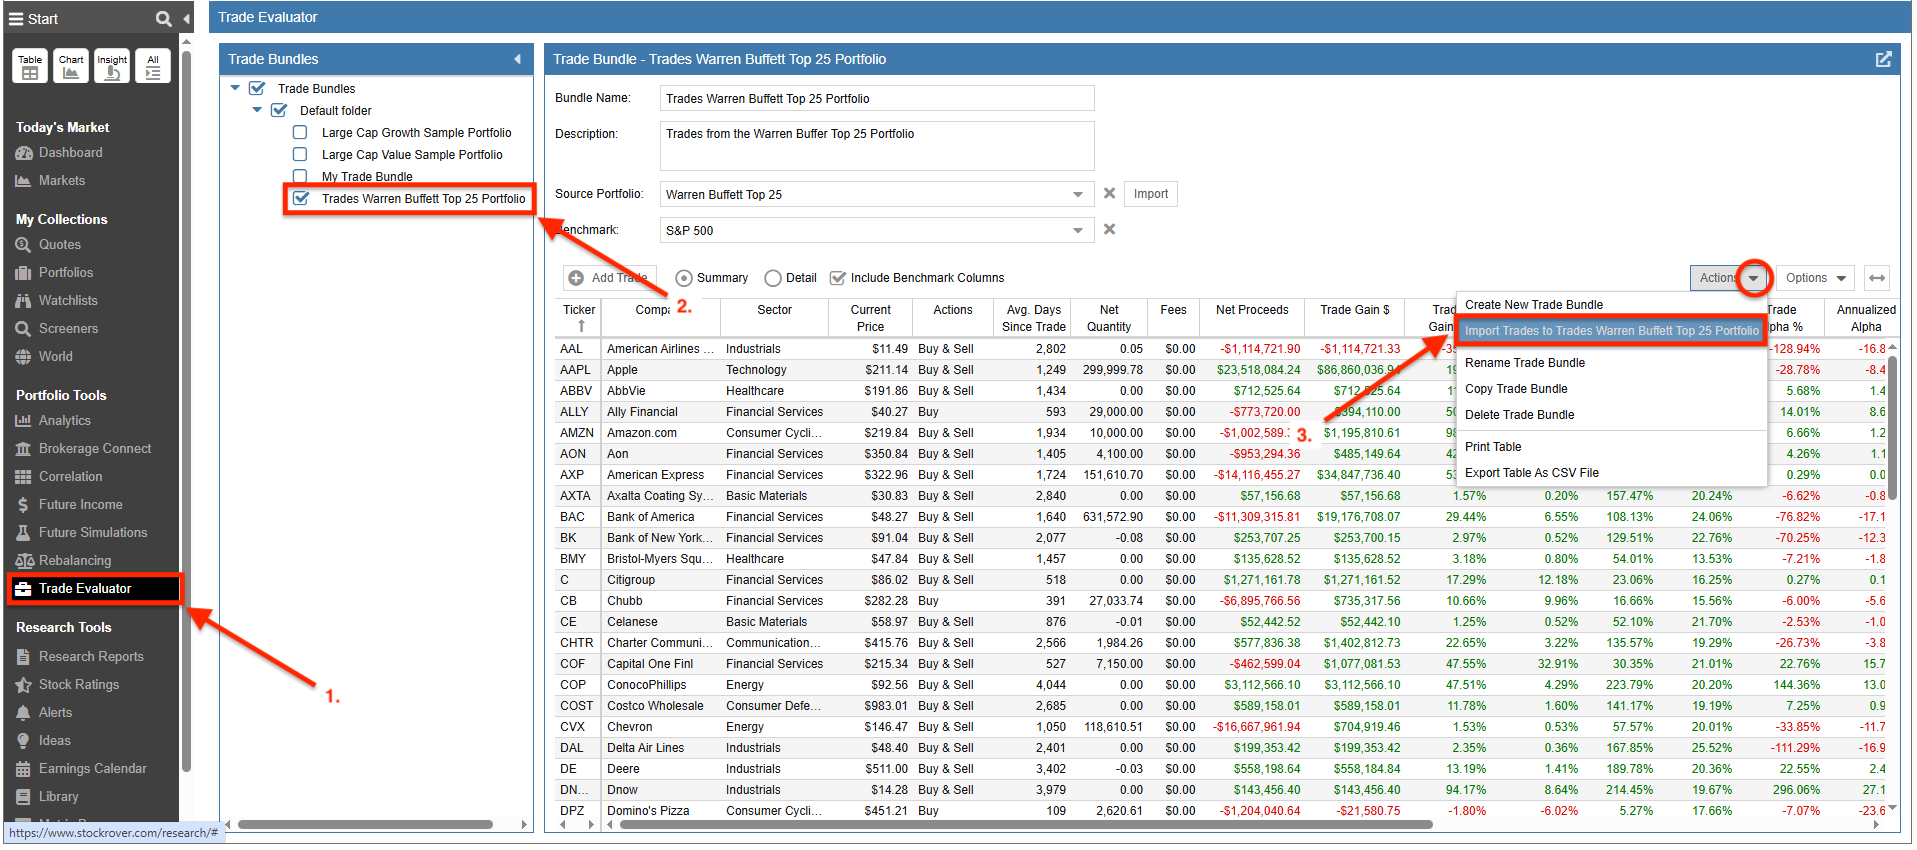Open the search magnifier in Start bar

click(x=163, y=18)
